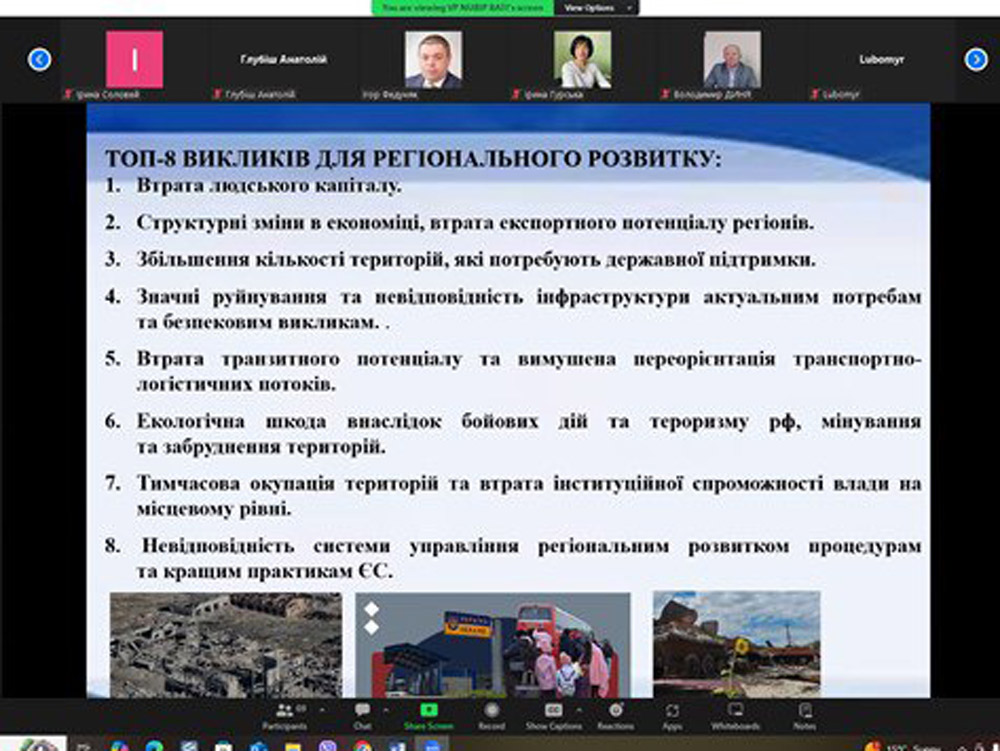The height and width of the screenshot is (751, 1000).
Task: Toggle Show Captions on
Action: tap(553, 714)
